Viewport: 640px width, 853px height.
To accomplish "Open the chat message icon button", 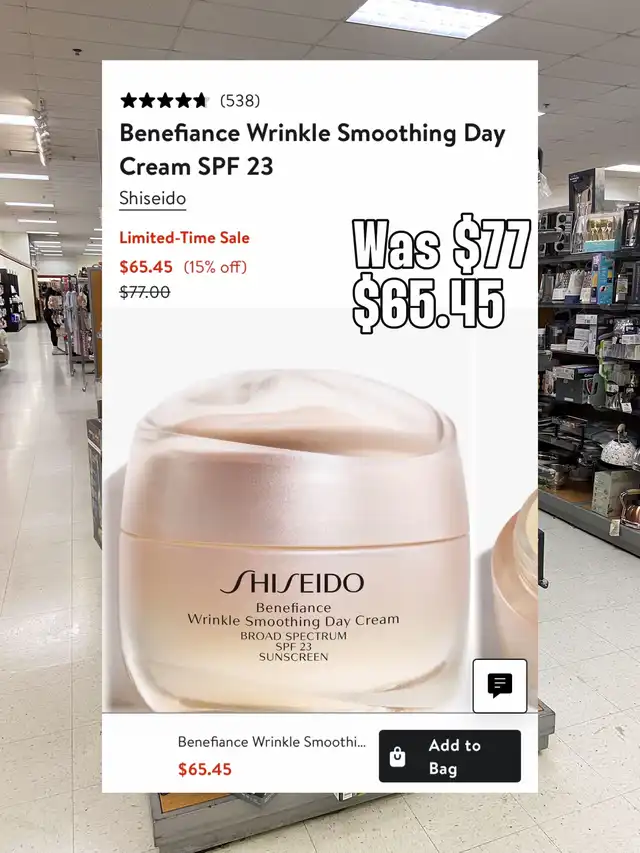I will click(x=500, y=685).
